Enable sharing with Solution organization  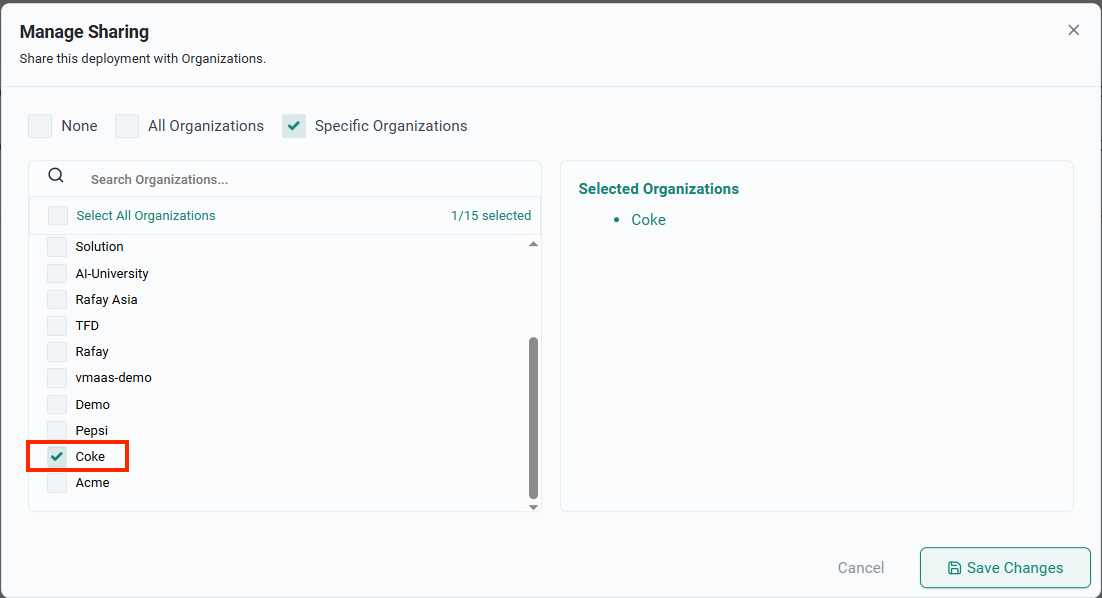[x=57, y=247]
